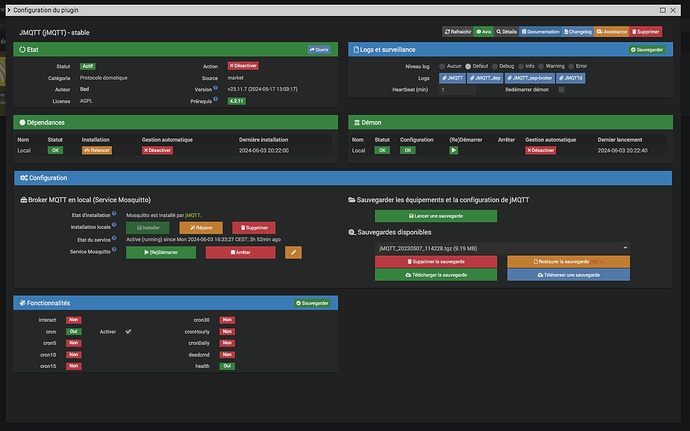Click the red Arrêter Mosquitto button

[240, 252]
